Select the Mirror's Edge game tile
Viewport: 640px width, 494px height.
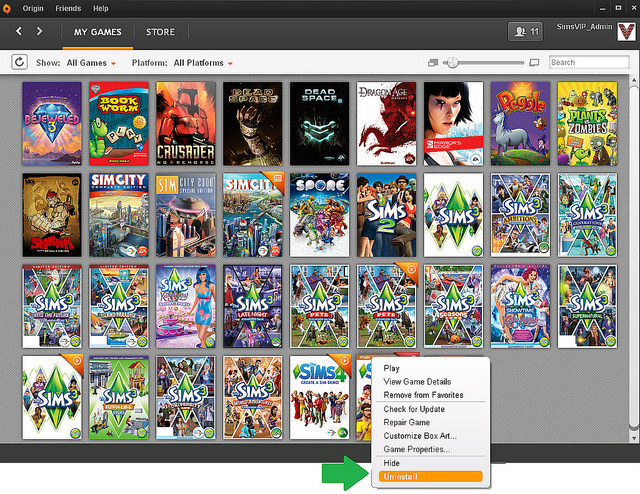[x=453, y=124]
